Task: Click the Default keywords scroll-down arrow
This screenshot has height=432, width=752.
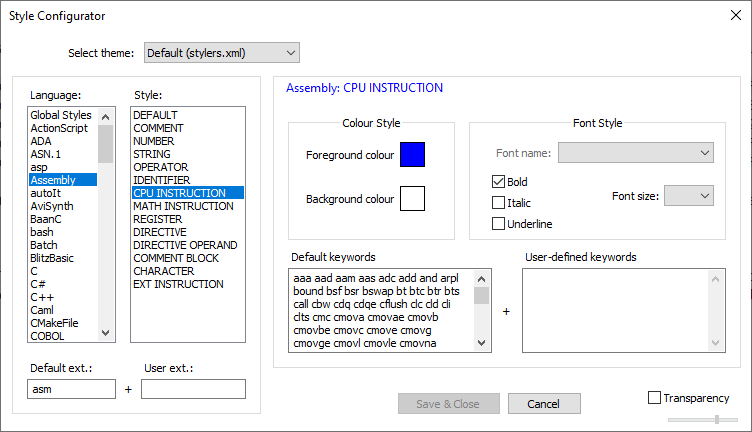Action: (482, 343)
